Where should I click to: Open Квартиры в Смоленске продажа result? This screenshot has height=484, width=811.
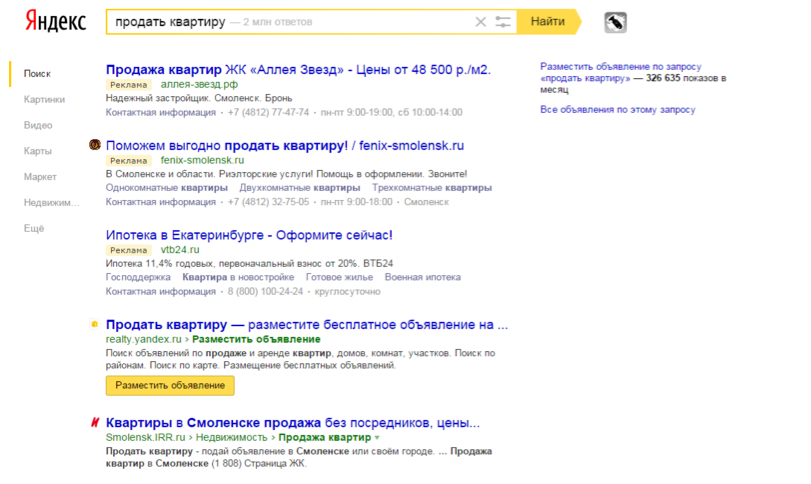pyautogui.click(x=293, y=423)
